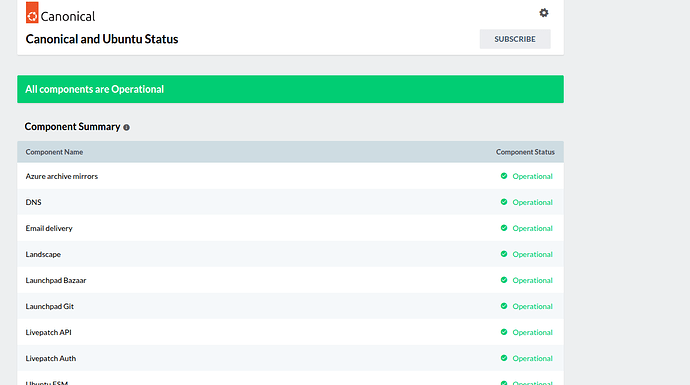The height and width of the screenshot is (385, 690).
Task: Click the green check icon for Azure archive mirrors
Action: coord(504,176)
